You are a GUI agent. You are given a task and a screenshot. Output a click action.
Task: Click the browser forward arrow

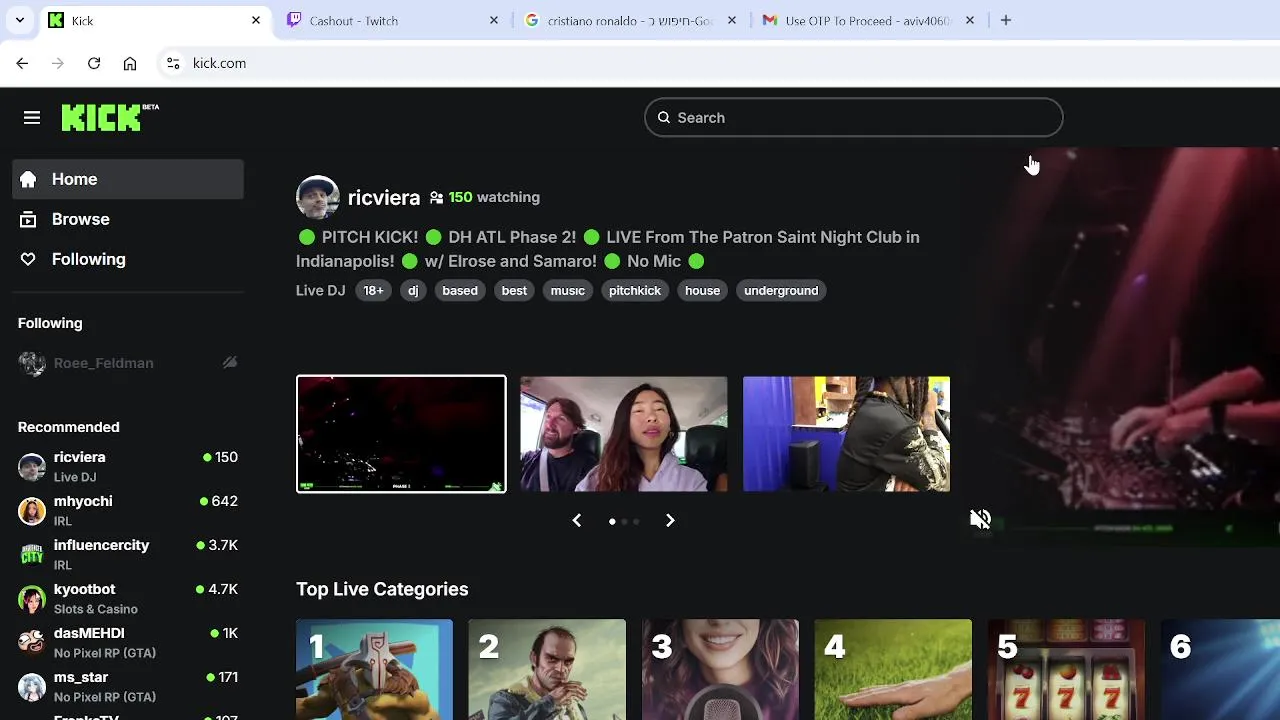tap(58, 63)
